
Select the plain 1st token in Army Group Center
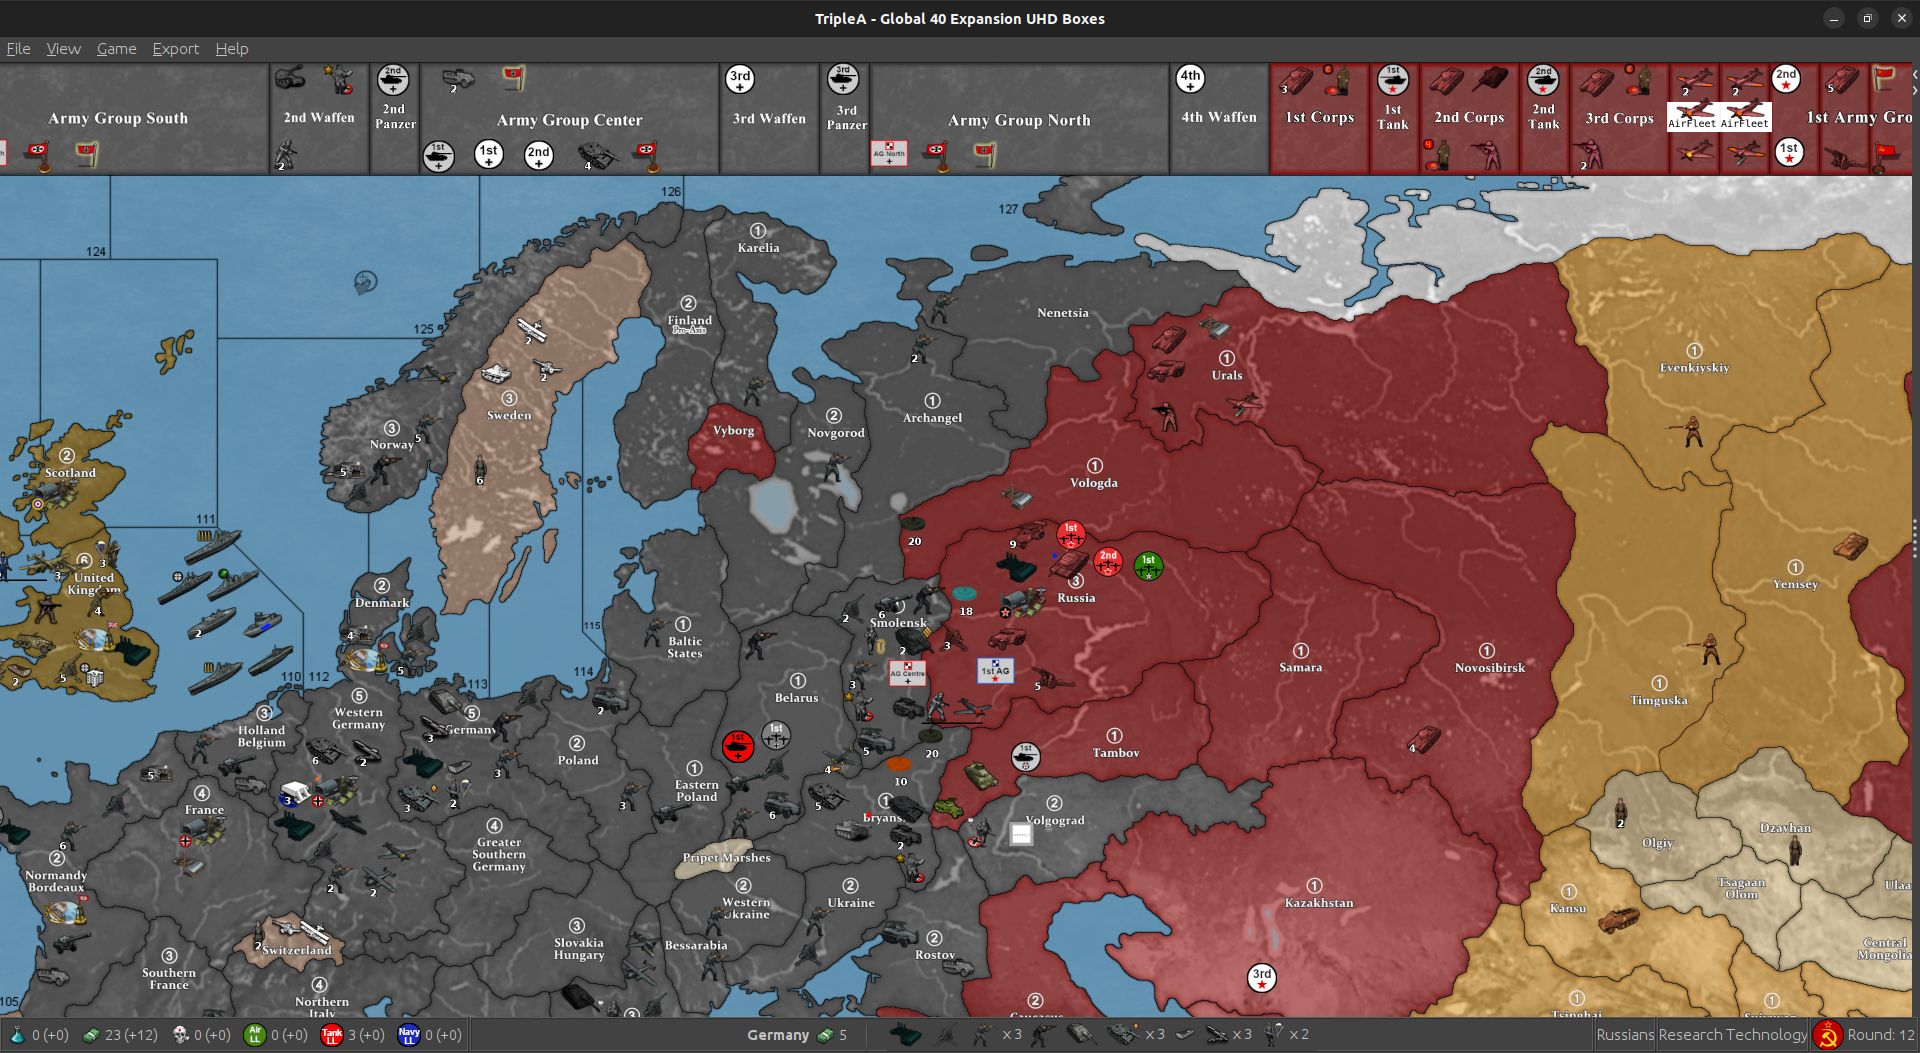pos(489,154)
